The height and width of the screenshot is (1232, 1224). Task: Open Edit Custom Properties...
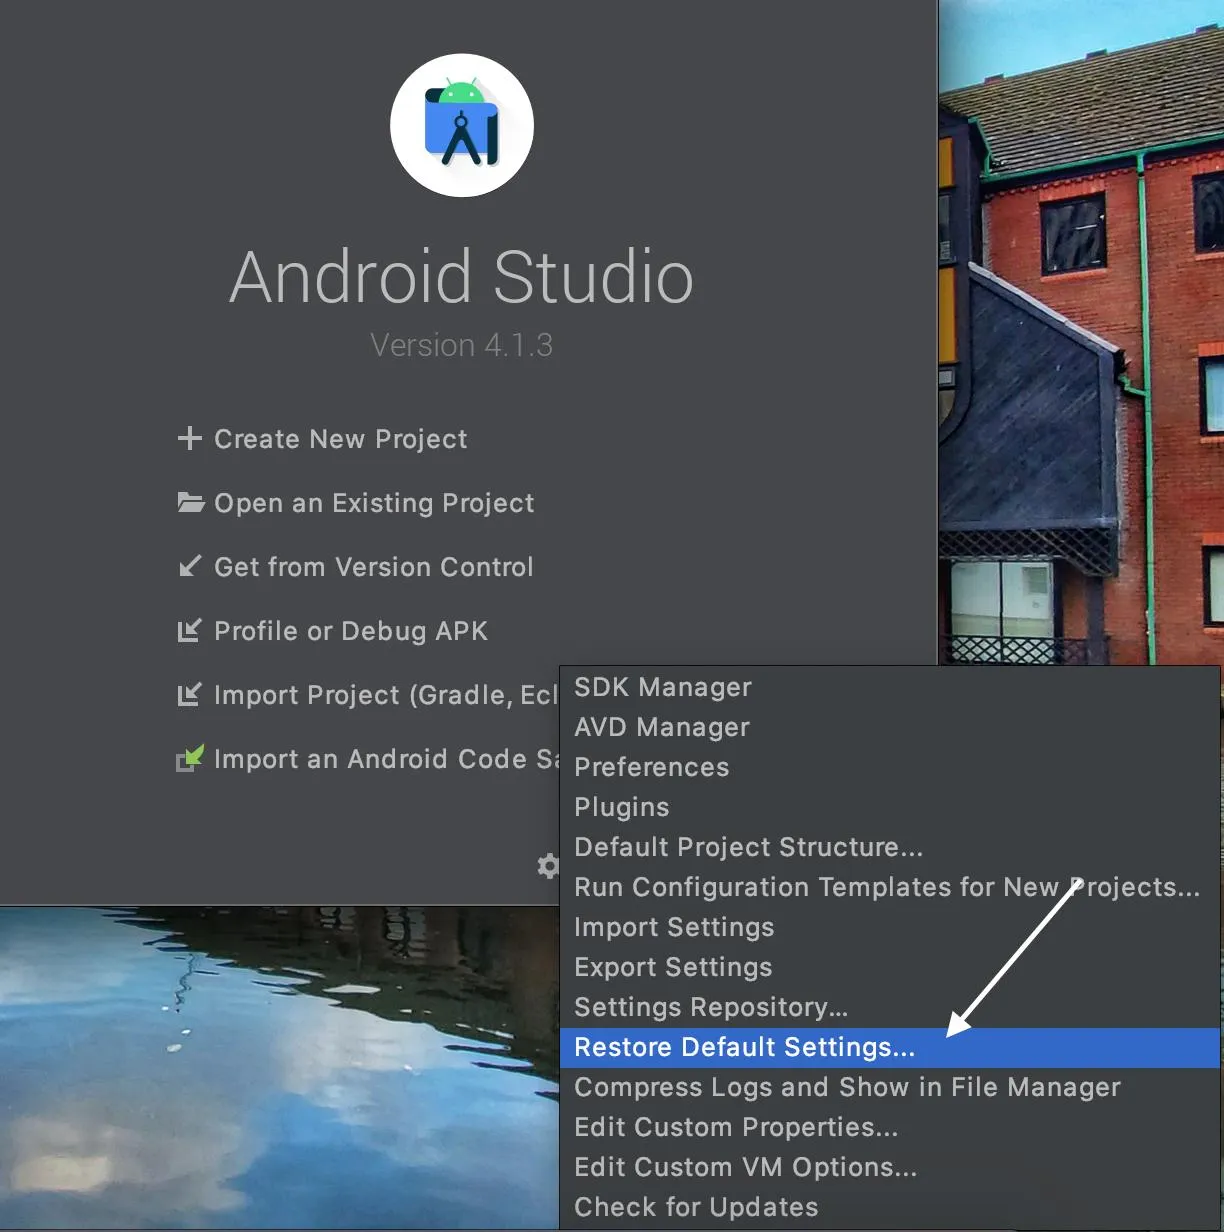point(890,1127)
